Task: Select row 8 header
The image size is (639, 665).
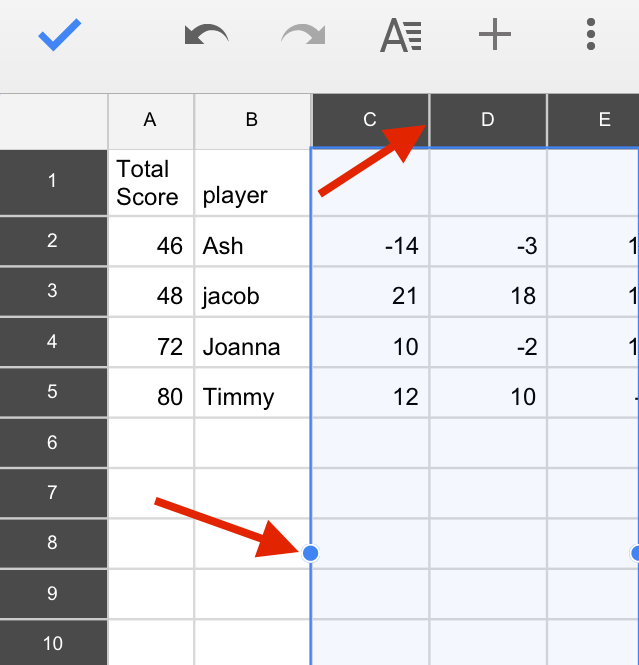Action: (53, 543)
